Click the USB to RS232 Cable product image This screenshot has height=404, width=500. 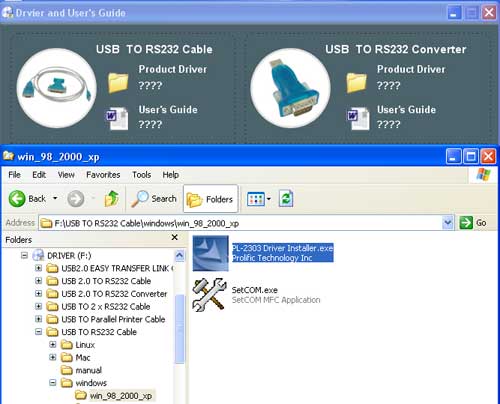click(57, 88)
